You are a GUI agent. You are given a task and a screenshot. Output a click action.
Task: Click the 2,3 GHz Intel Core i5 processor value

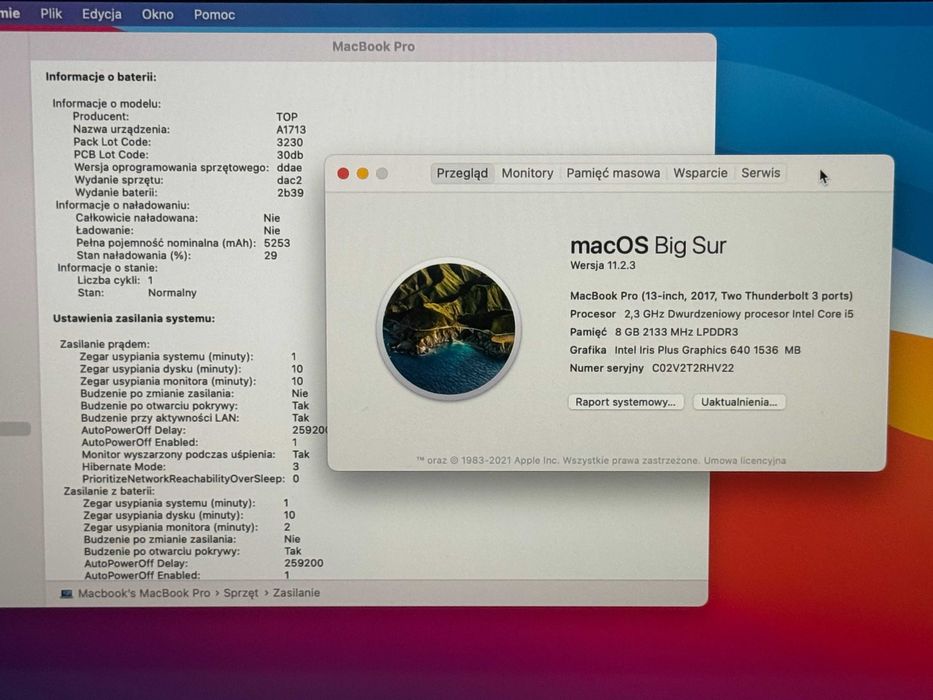pos(738,314)
